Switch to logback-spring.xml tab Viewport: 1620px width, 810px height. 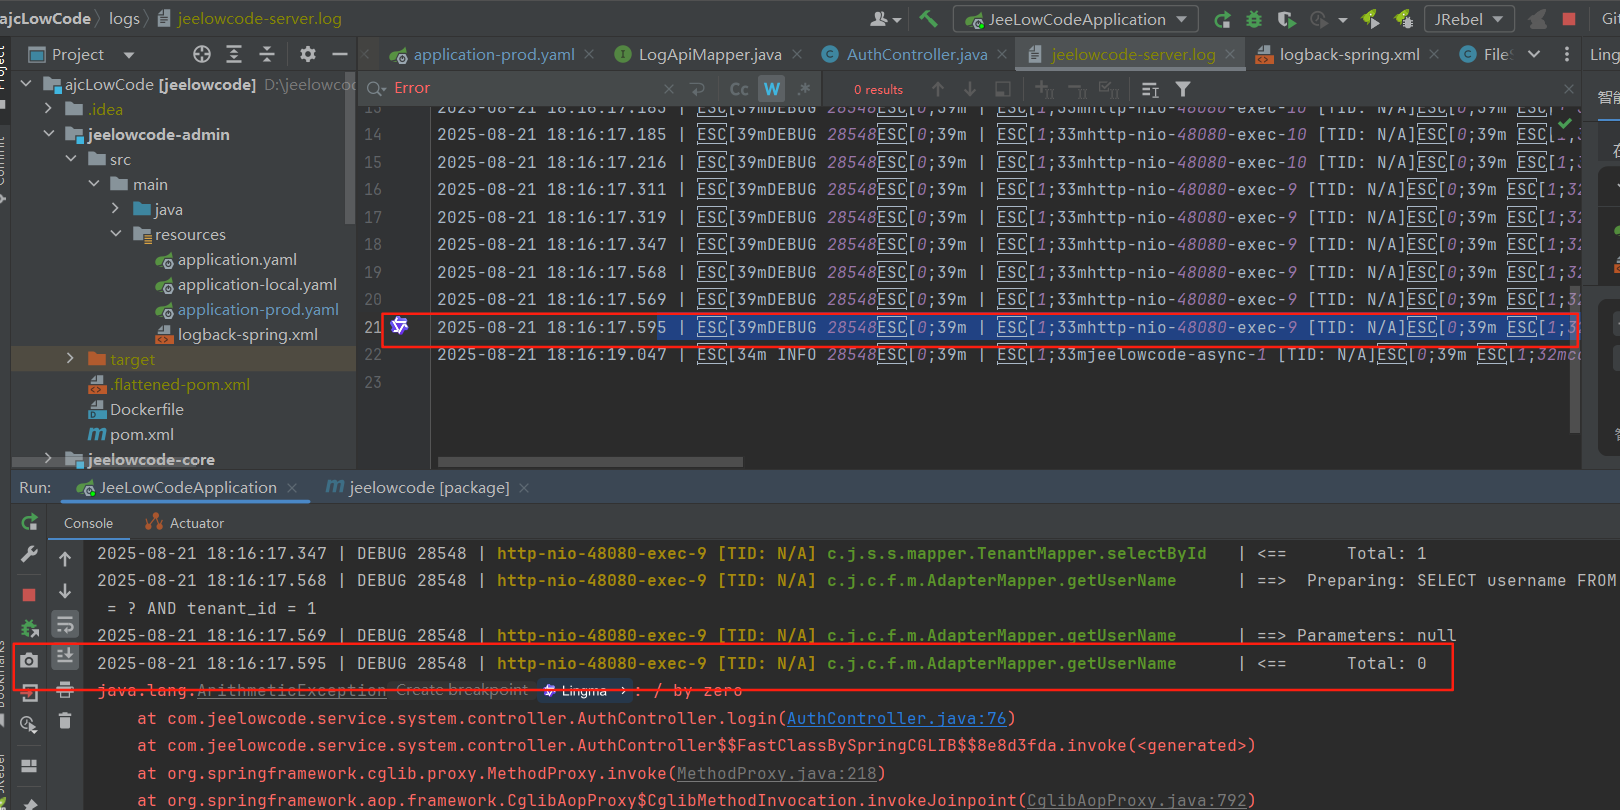(x=1349, y=54)
